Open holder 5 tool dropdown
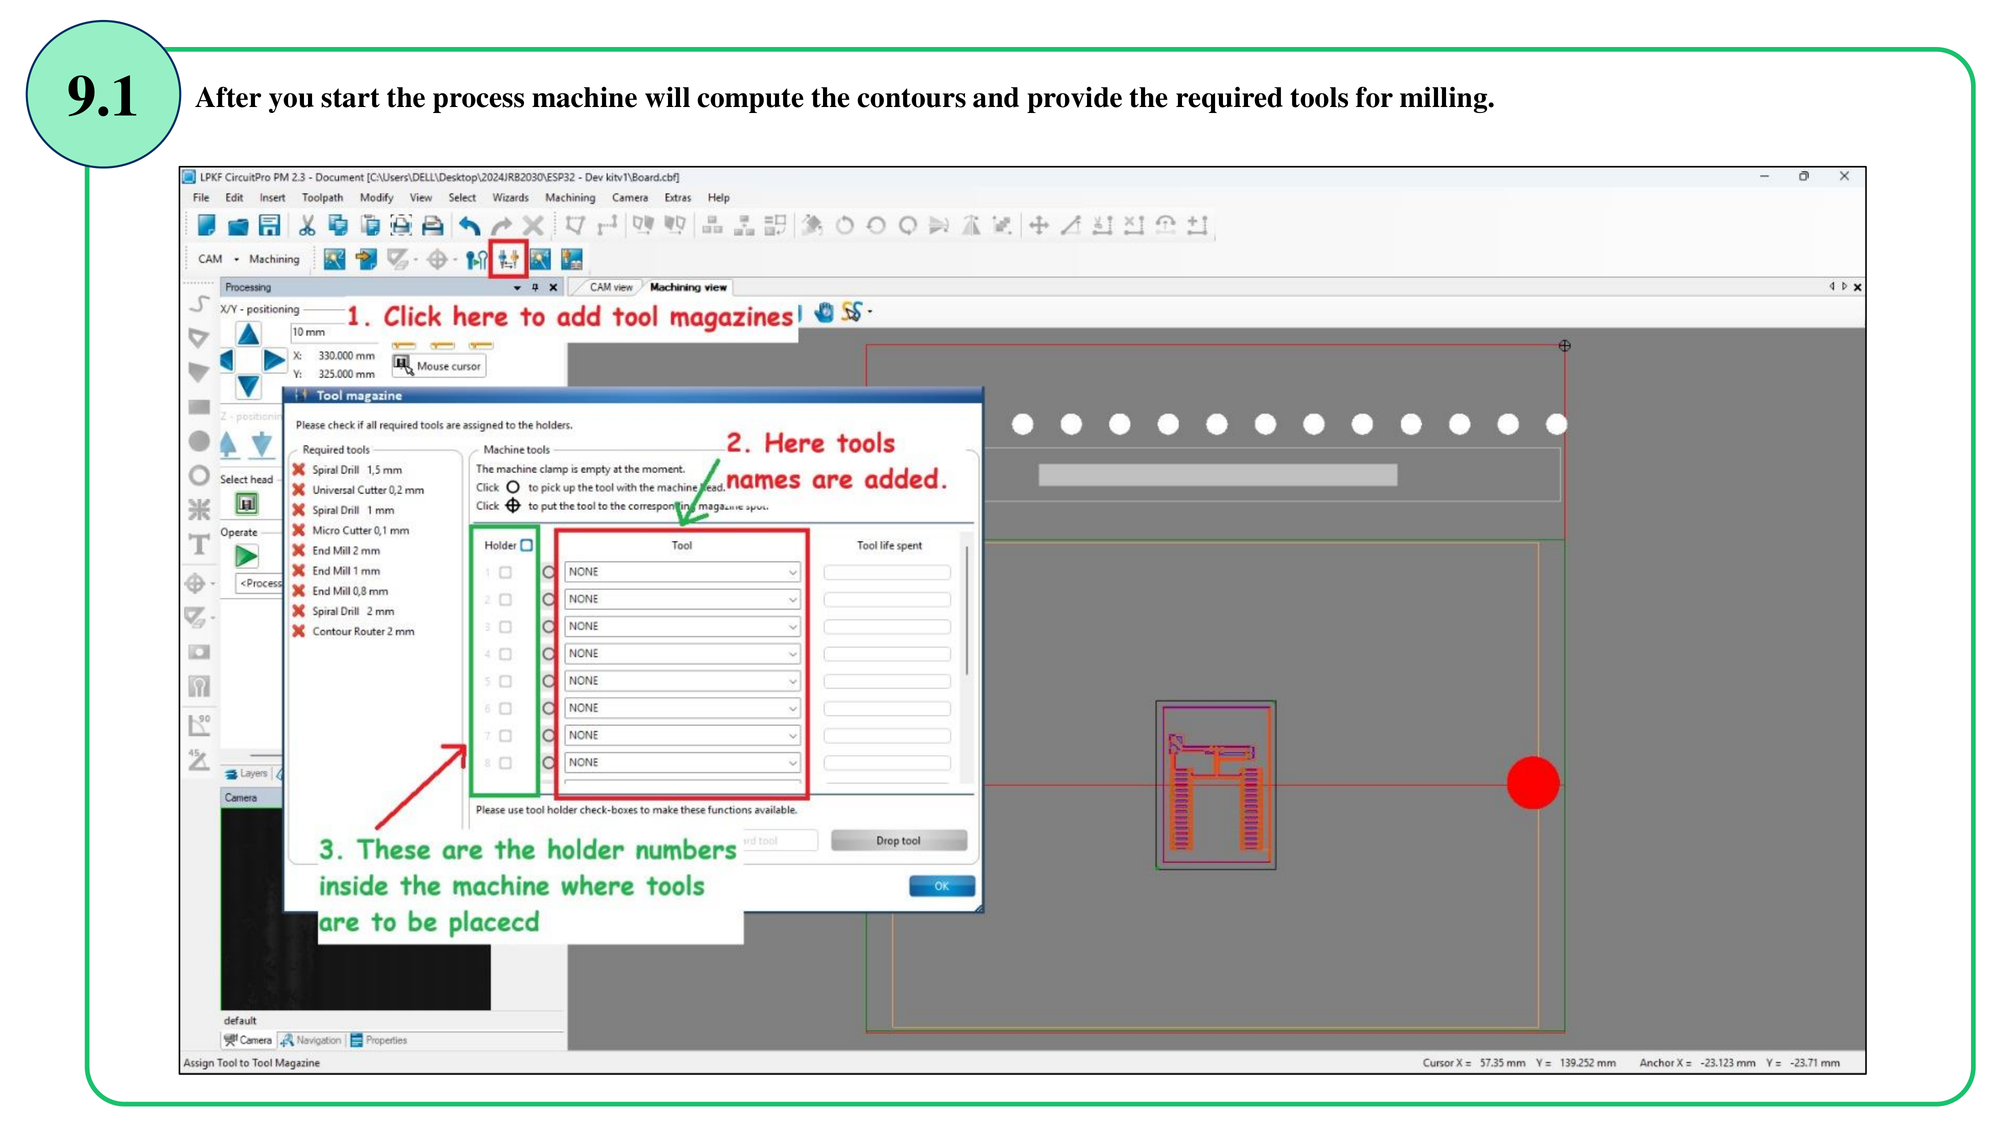The width and height of the screenshot is (2000, 1125). point(682,680)
